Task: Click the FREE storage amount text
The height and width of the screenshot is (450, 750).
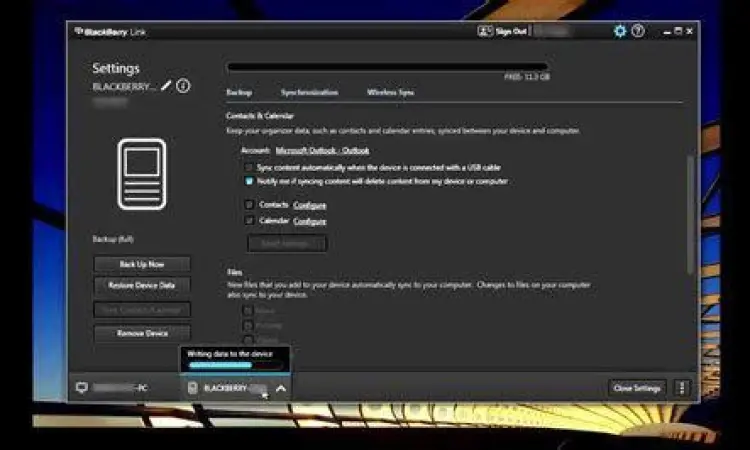Action: tap(527, 77)
